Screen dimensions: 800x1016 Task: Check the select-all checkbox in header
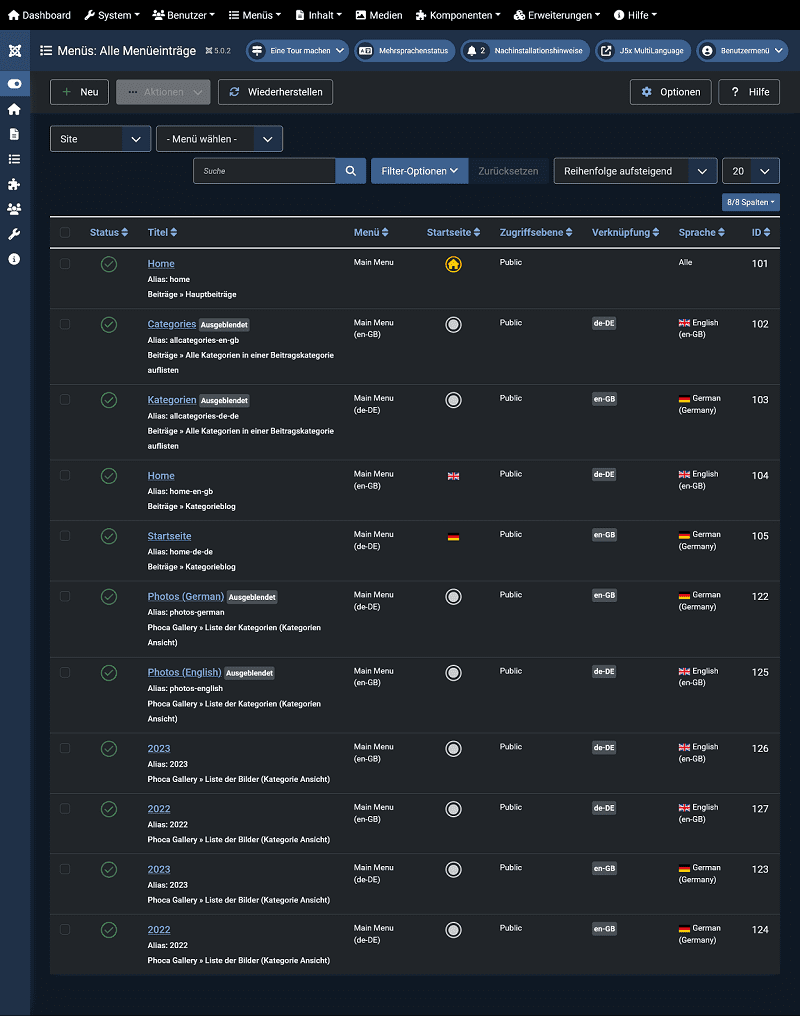pyautogui.click(x=65, y=233)
